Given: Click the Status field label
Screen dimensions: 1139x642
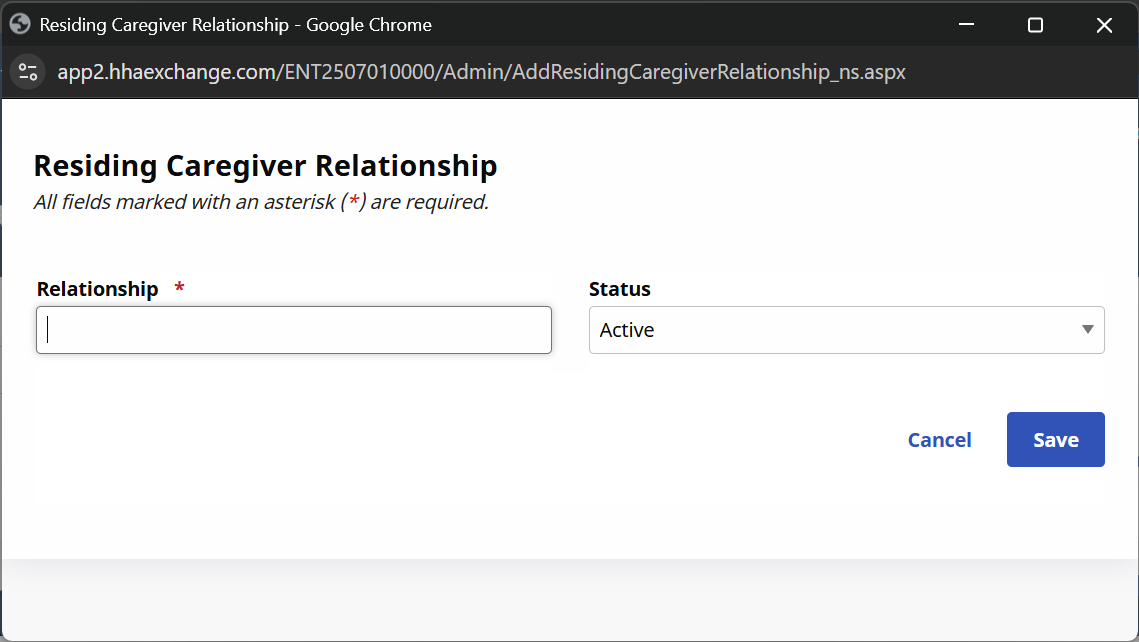Looking at the screenshot, I should pyautogui.click(x=619, y=289).
